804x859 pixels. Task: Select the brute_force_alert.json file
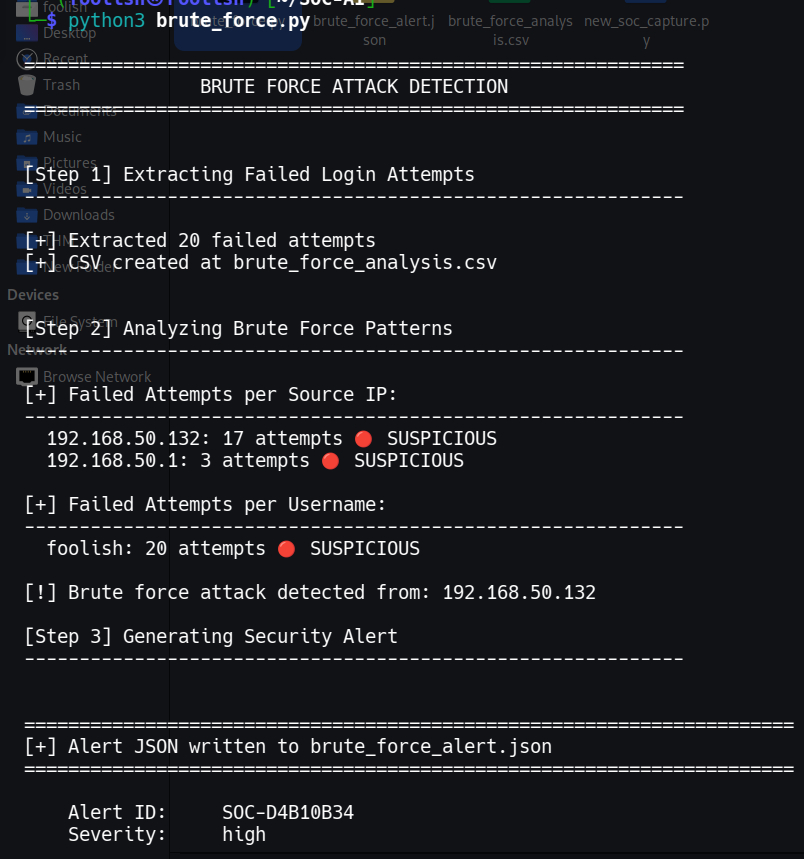click(374, 30)
